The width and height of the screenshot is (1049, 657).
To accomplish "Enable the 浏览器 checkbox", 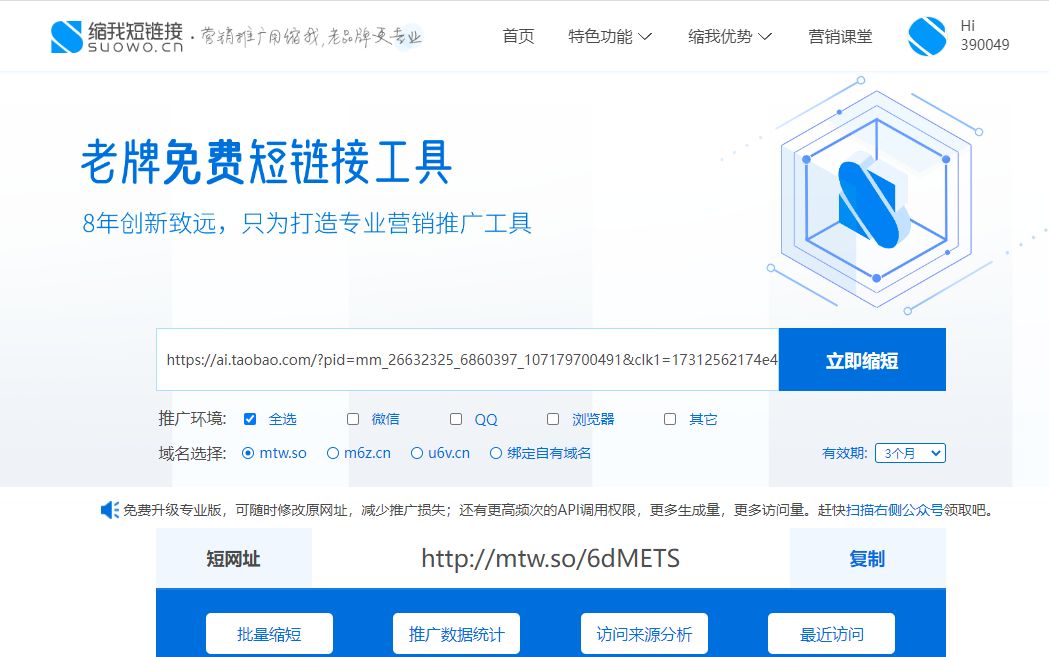I will tap(552, 418).
